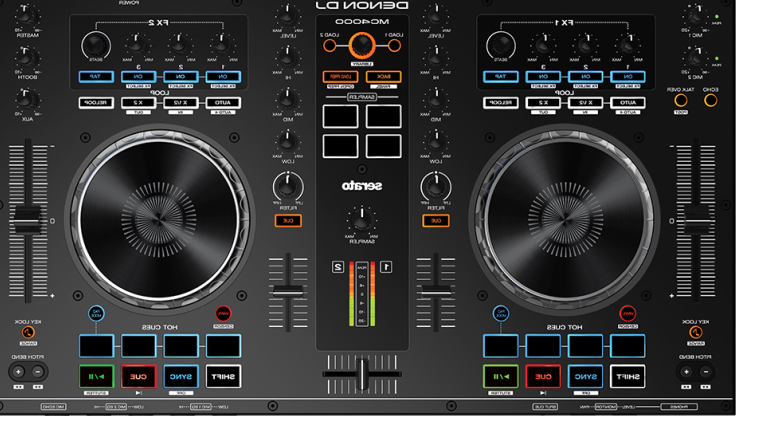
Task: Click the Pad Mode button on the FX 2 deck
Action: (x=96, y=313)
